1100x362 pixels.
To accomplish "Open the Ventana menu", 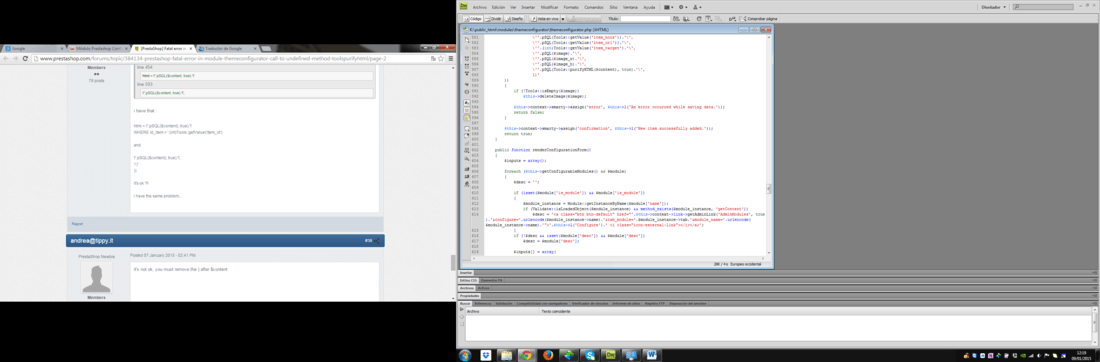I will click(630, 7).
